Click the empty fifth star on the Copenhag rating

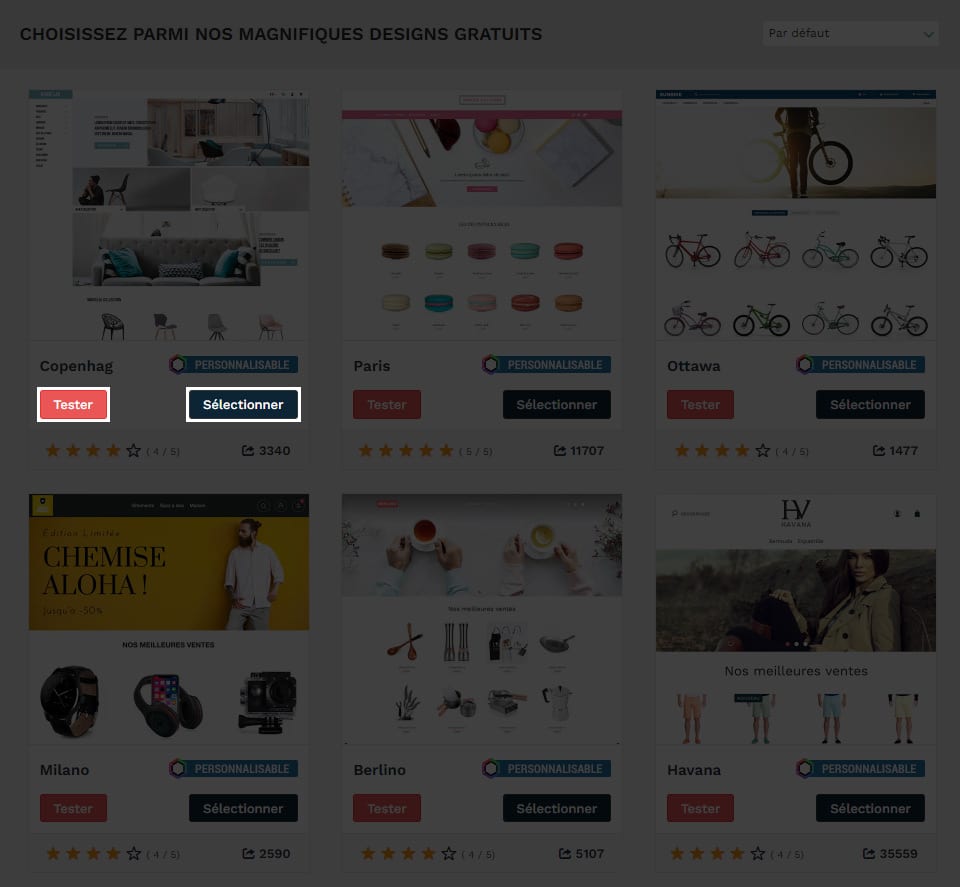(133, 451)
